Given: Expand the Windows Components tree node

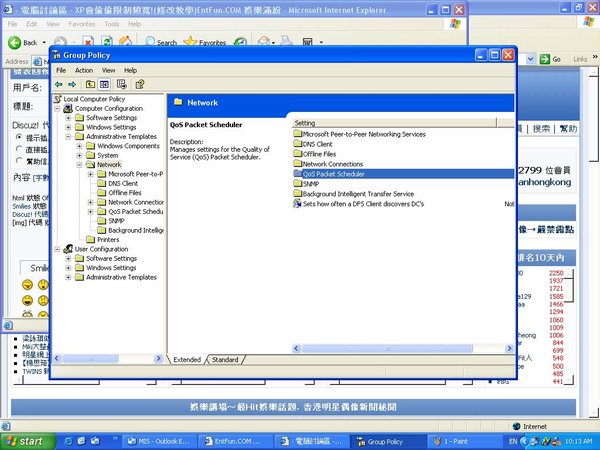Looking at the screenshot, I should (79, 146).
